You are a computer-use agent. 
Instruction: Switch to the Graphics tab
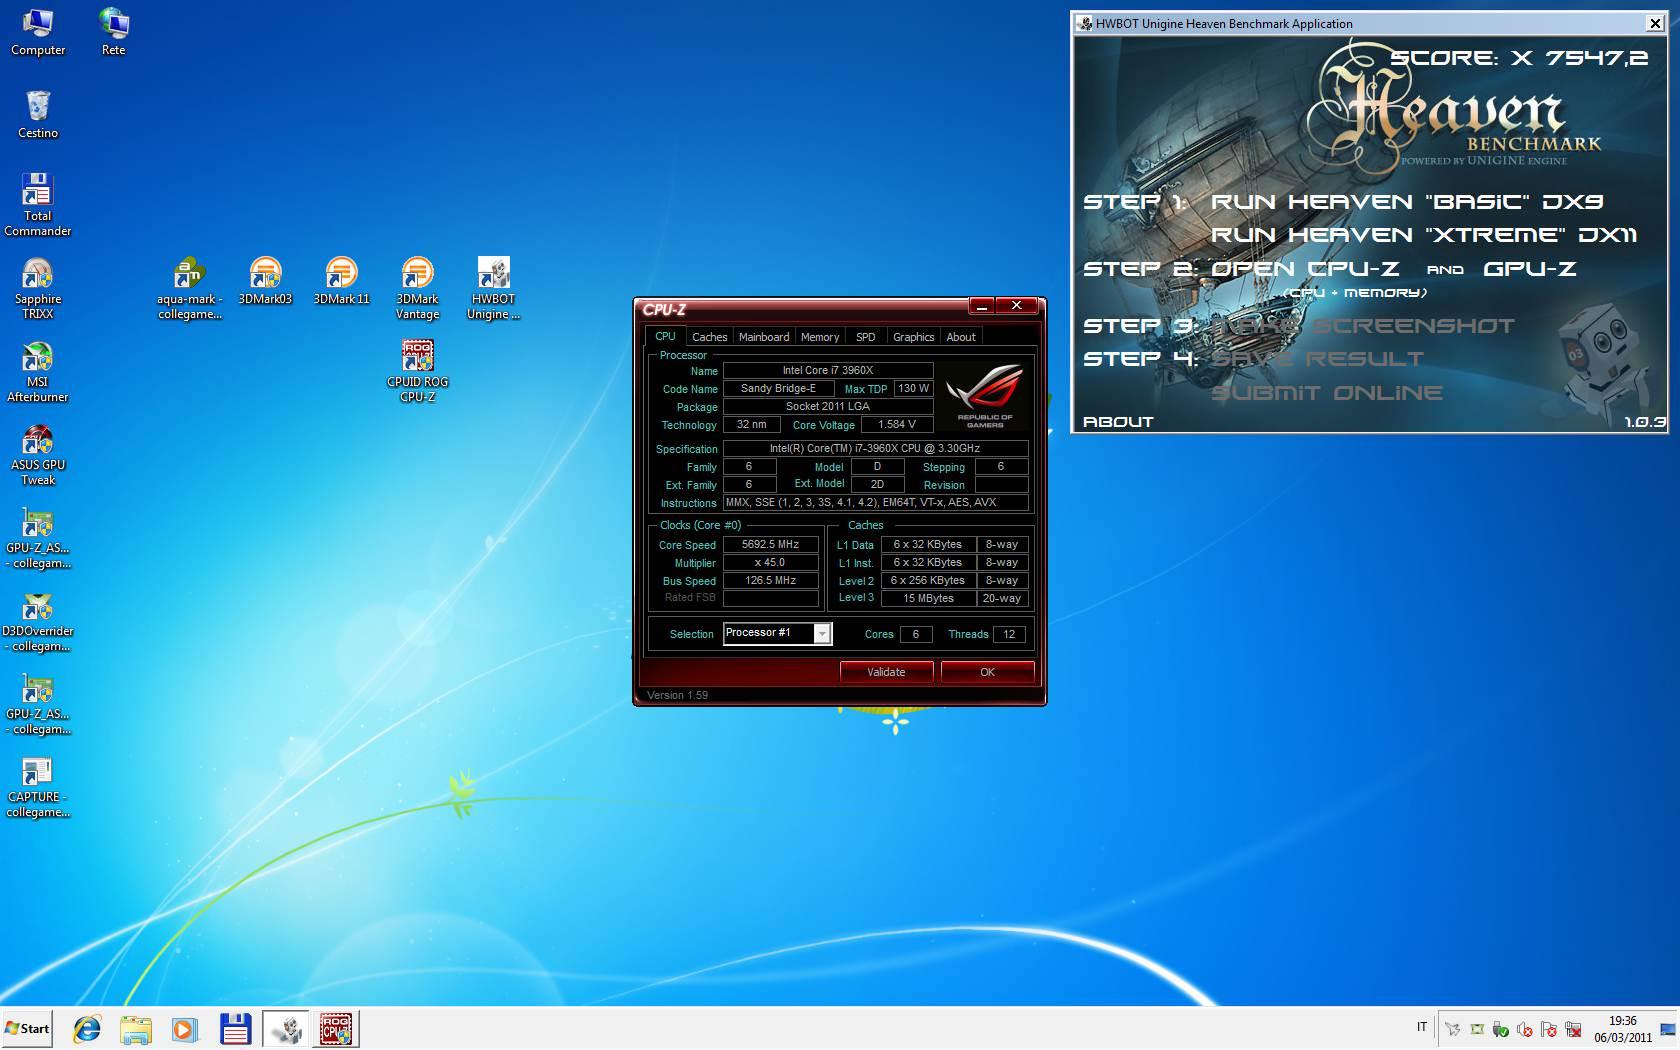point(913,337)
